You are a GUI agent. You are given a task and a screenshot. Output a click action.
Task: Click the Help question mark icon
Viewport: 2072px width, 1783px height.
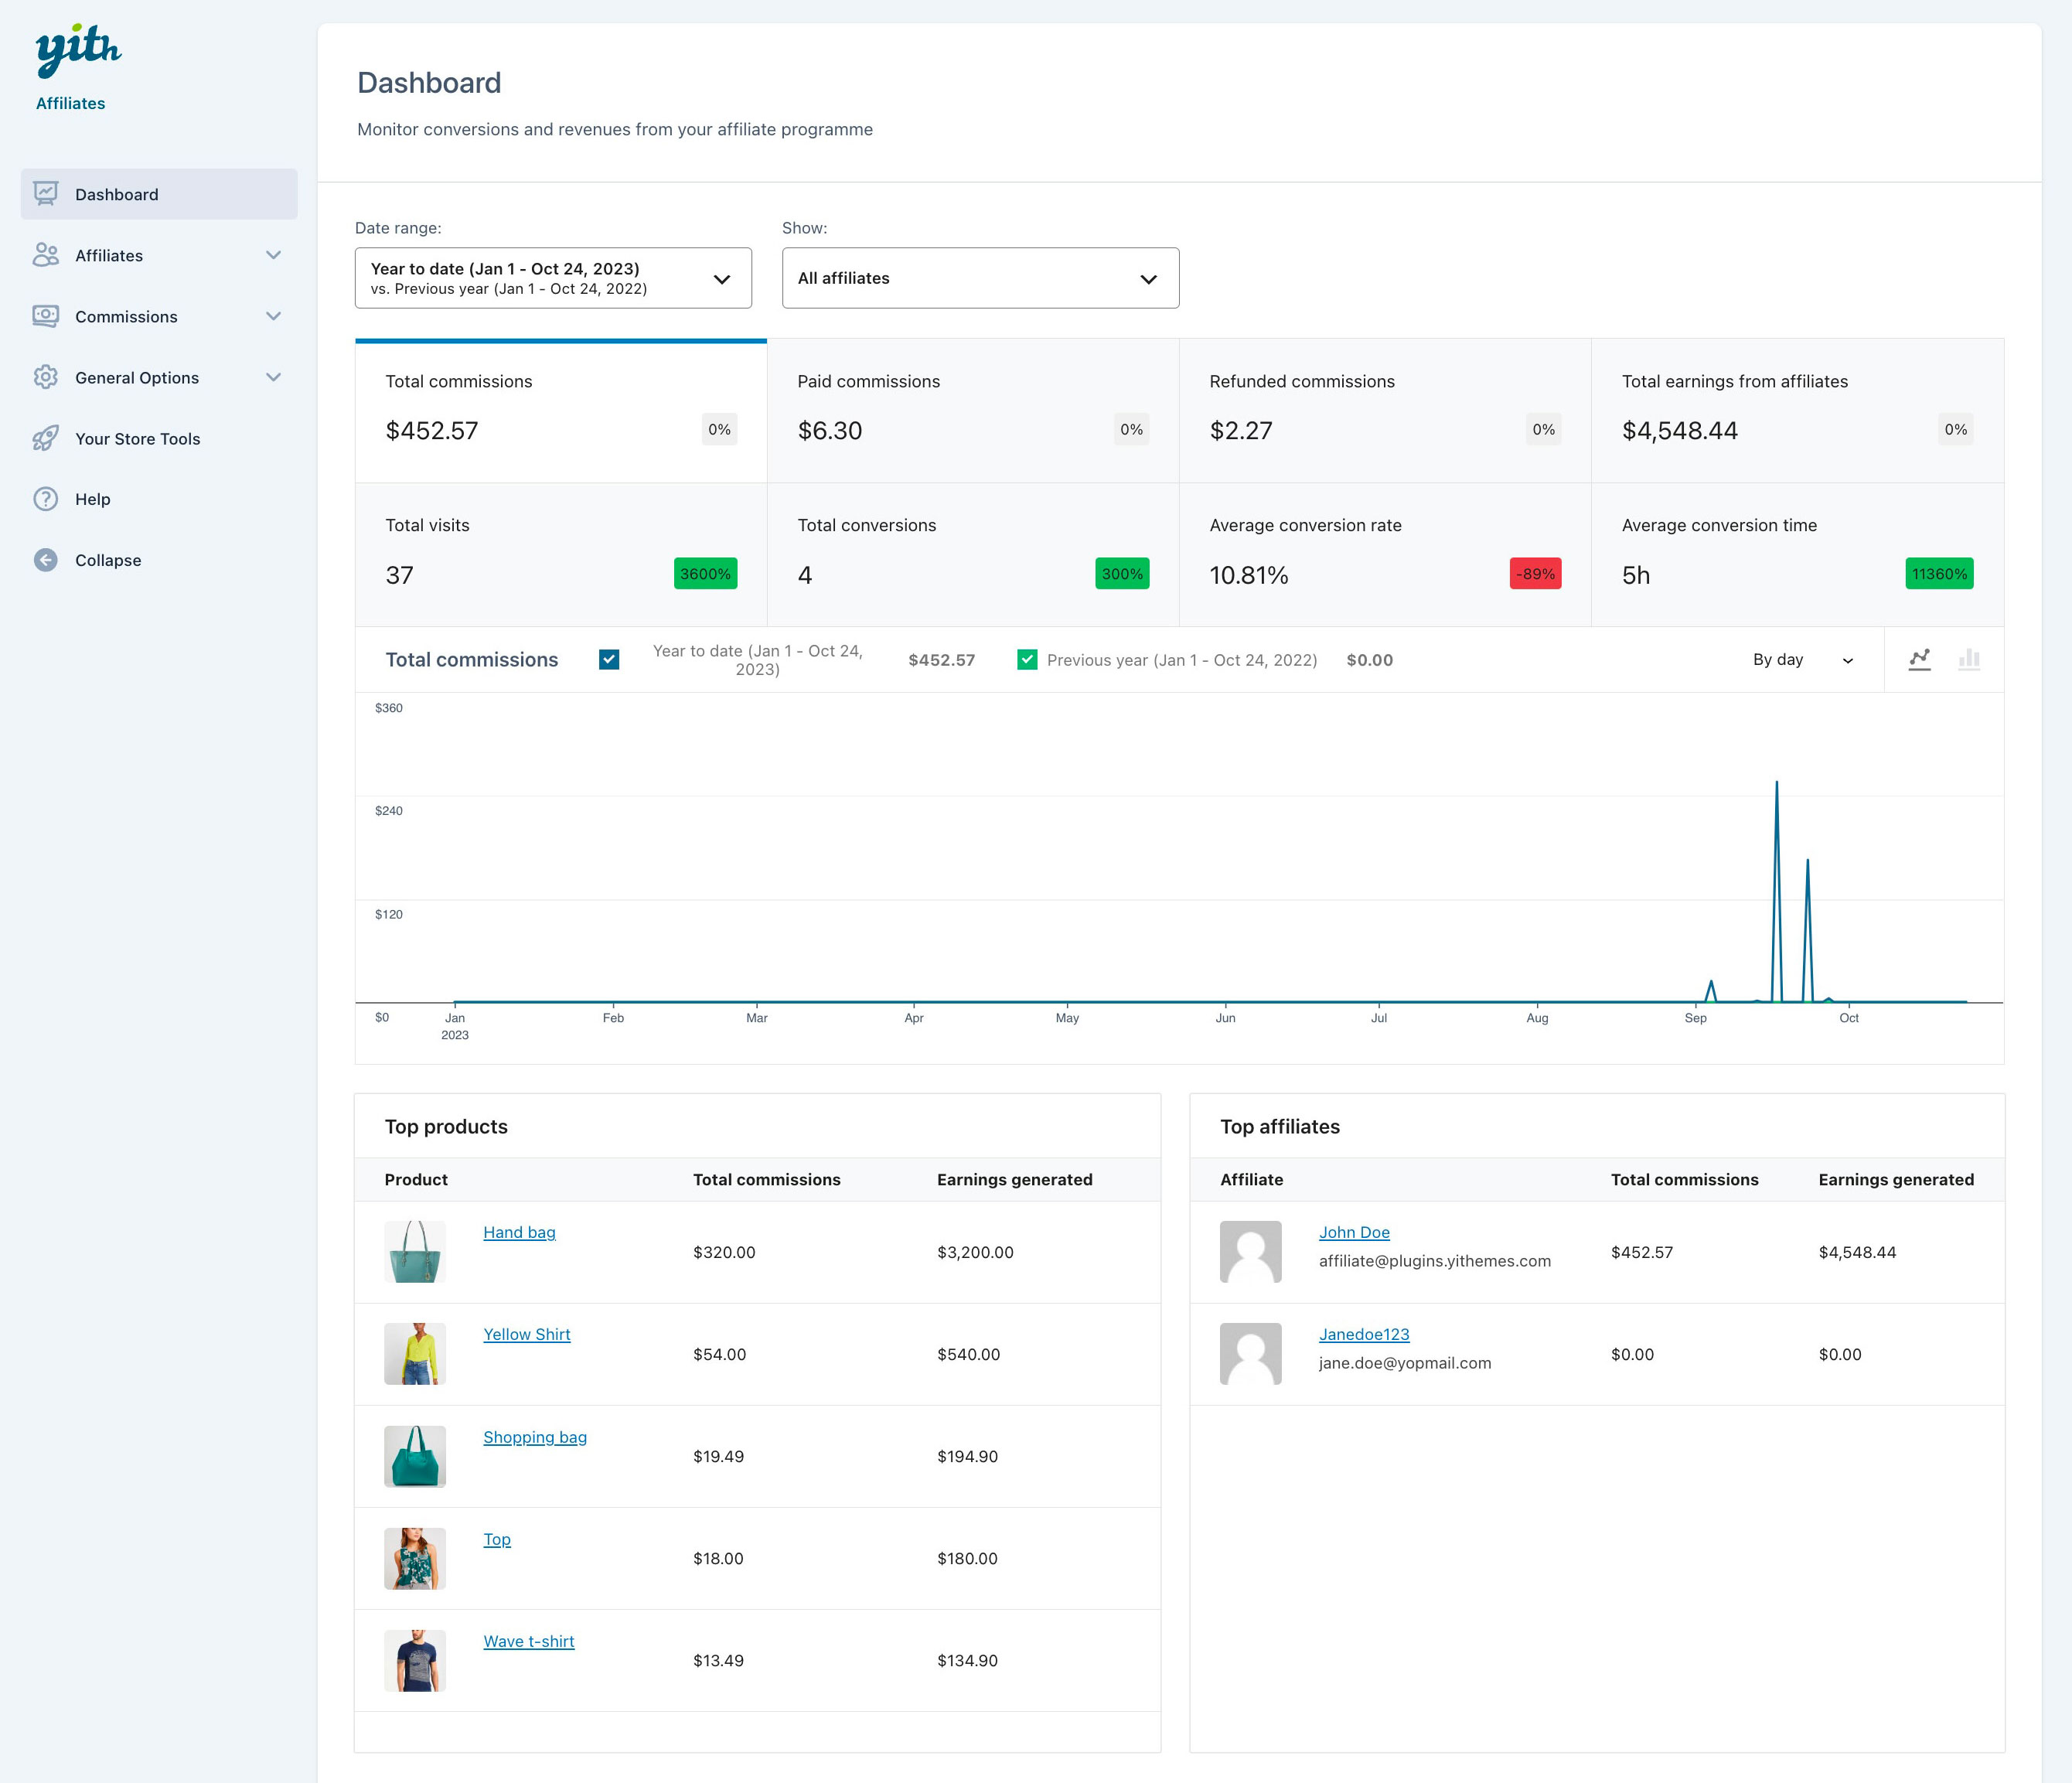click(x=46, y=499)
